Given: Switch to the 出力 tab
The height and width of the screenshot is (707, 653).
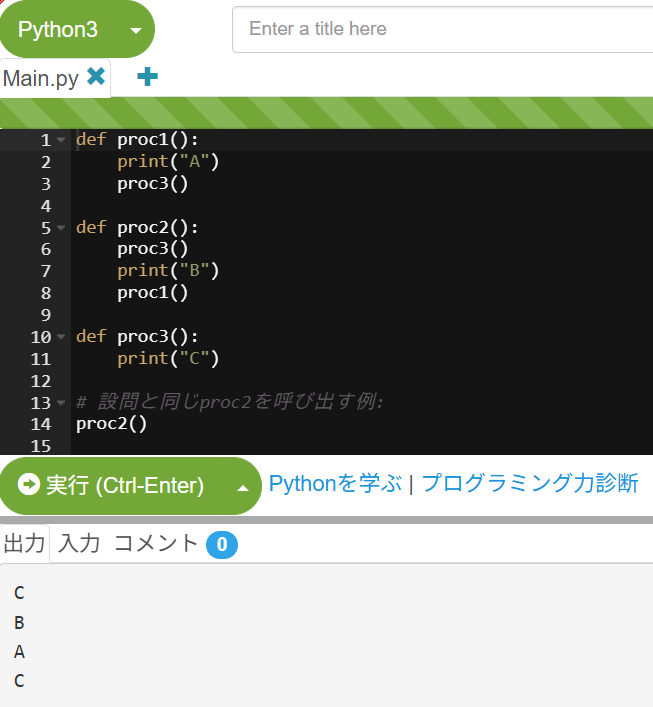Looking at the screenshot, I should [x=24, y=543].
